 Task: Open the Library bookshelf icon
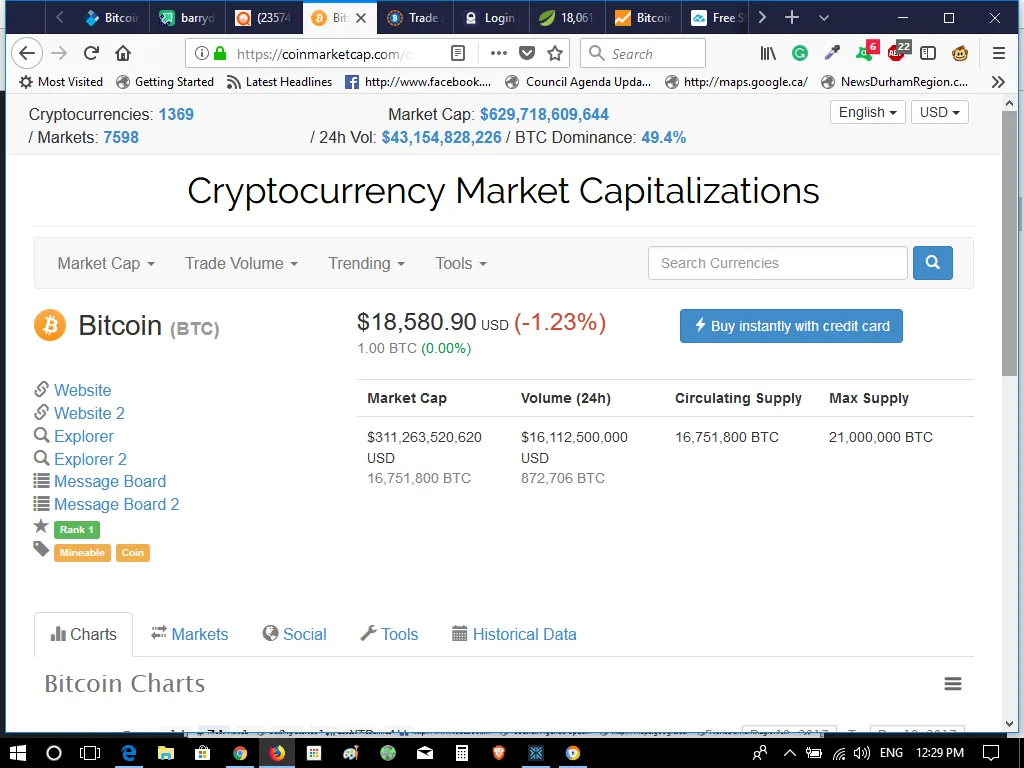point(768,54)
